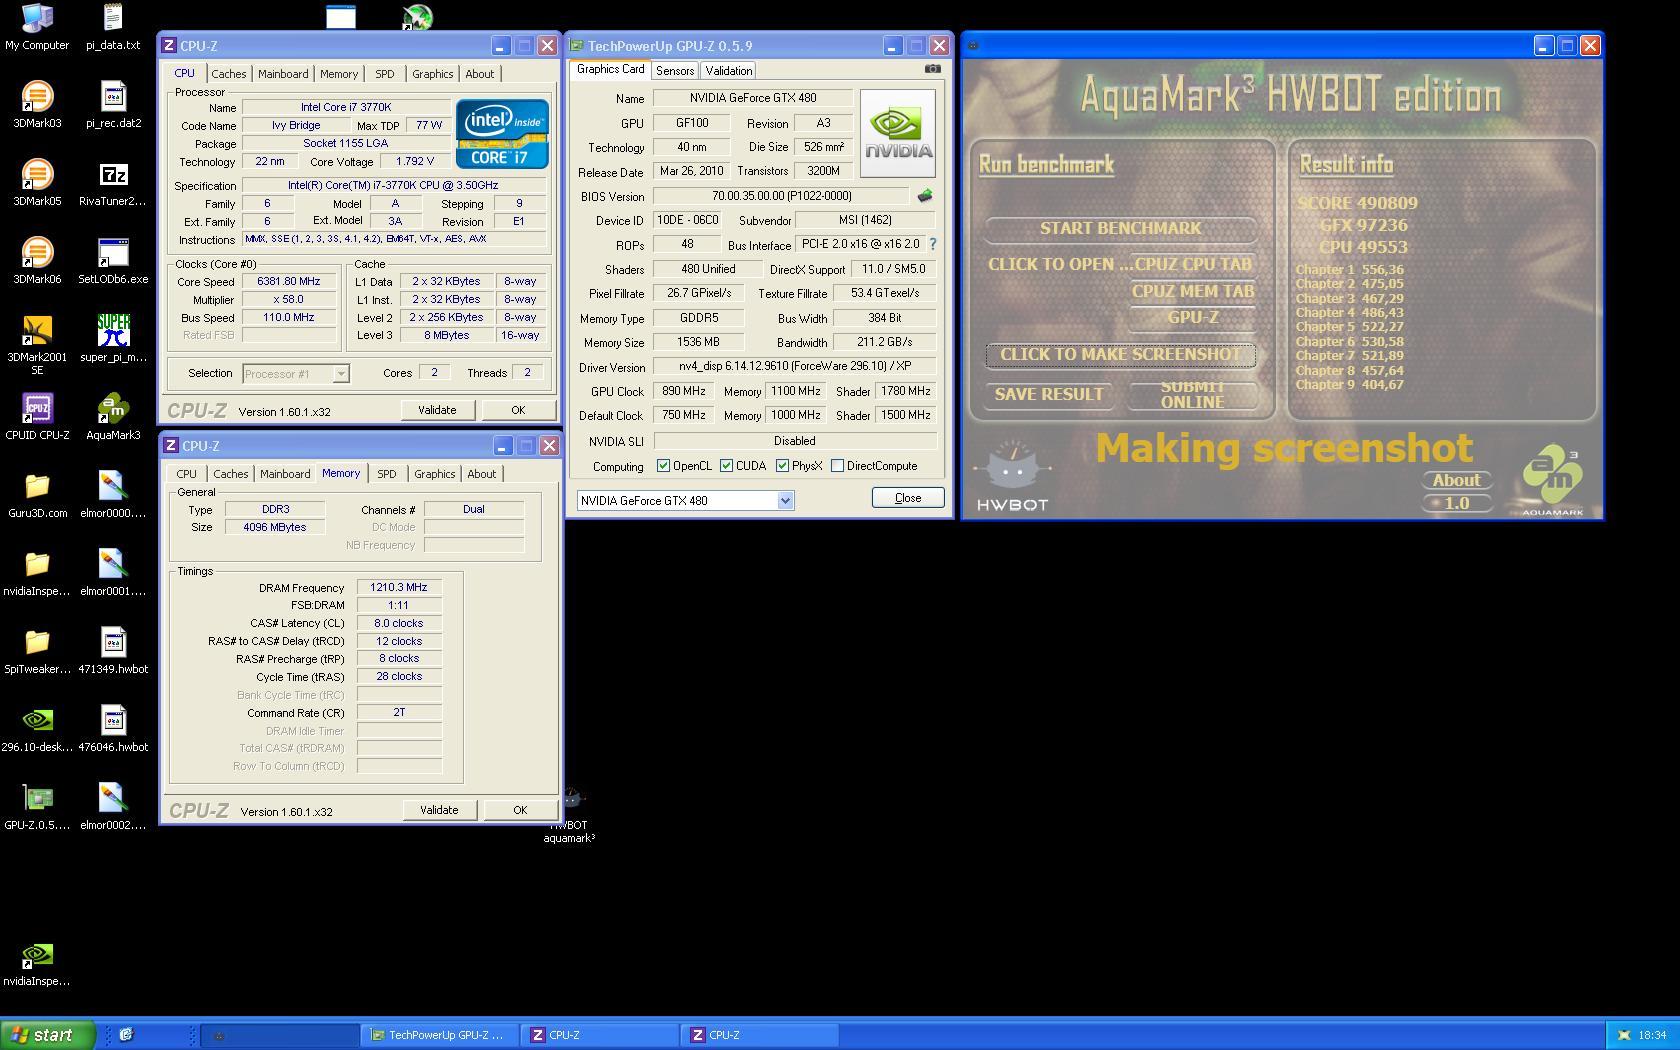1680x1050 pixels.
Task: Select elmor0001 image file icon
Action: point(113,573)
